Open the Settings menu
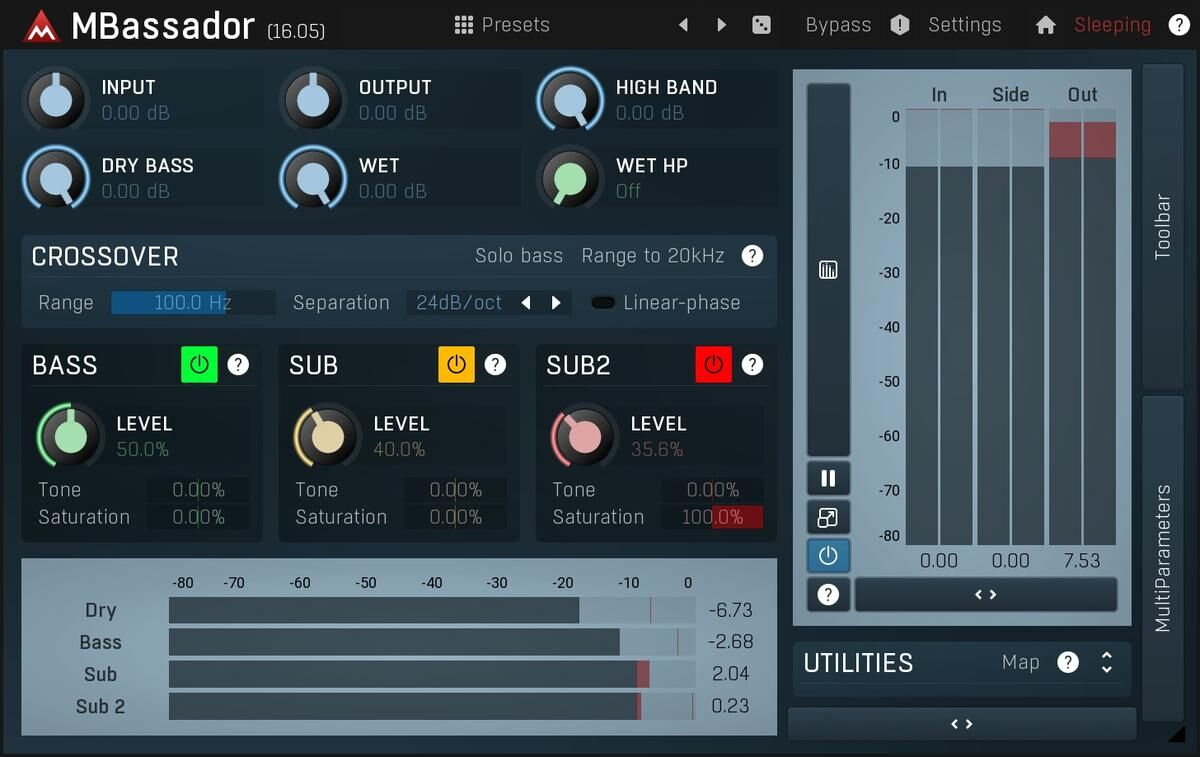Viewport: 1200px width, 757px height. click(964, 25)
